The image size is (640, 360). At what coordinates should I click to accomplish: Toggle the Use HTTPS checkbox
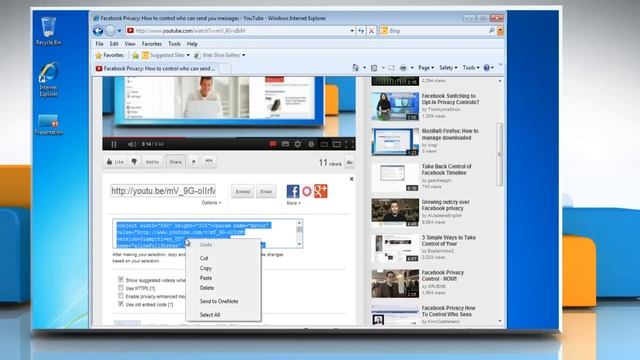pos(121,288)
